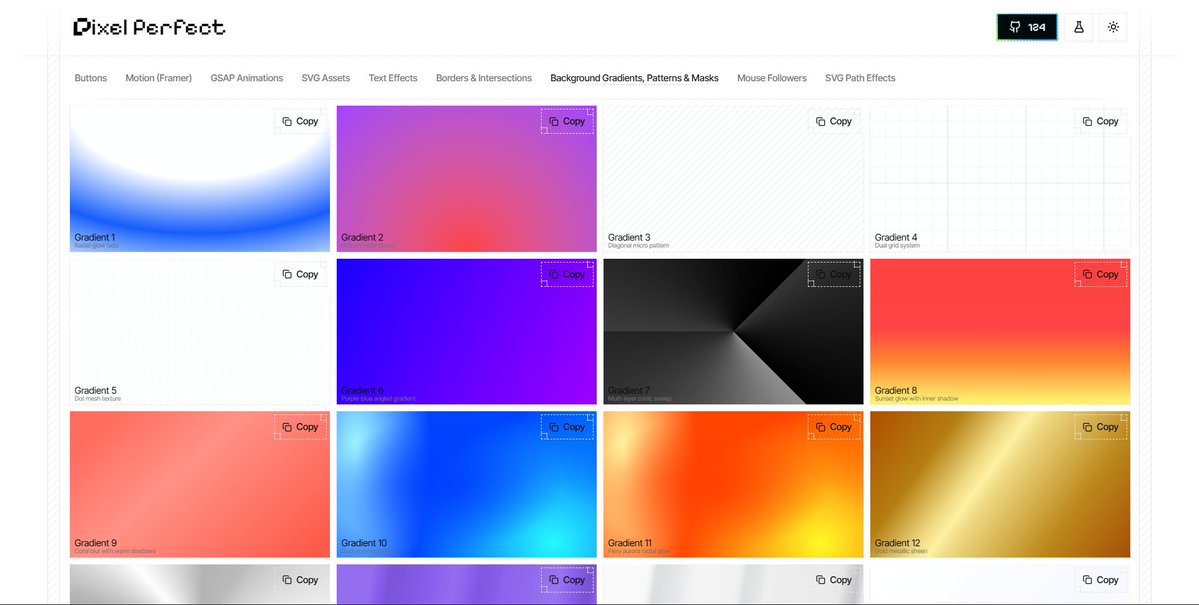Switch to the Buttons tab

(91, 78)
